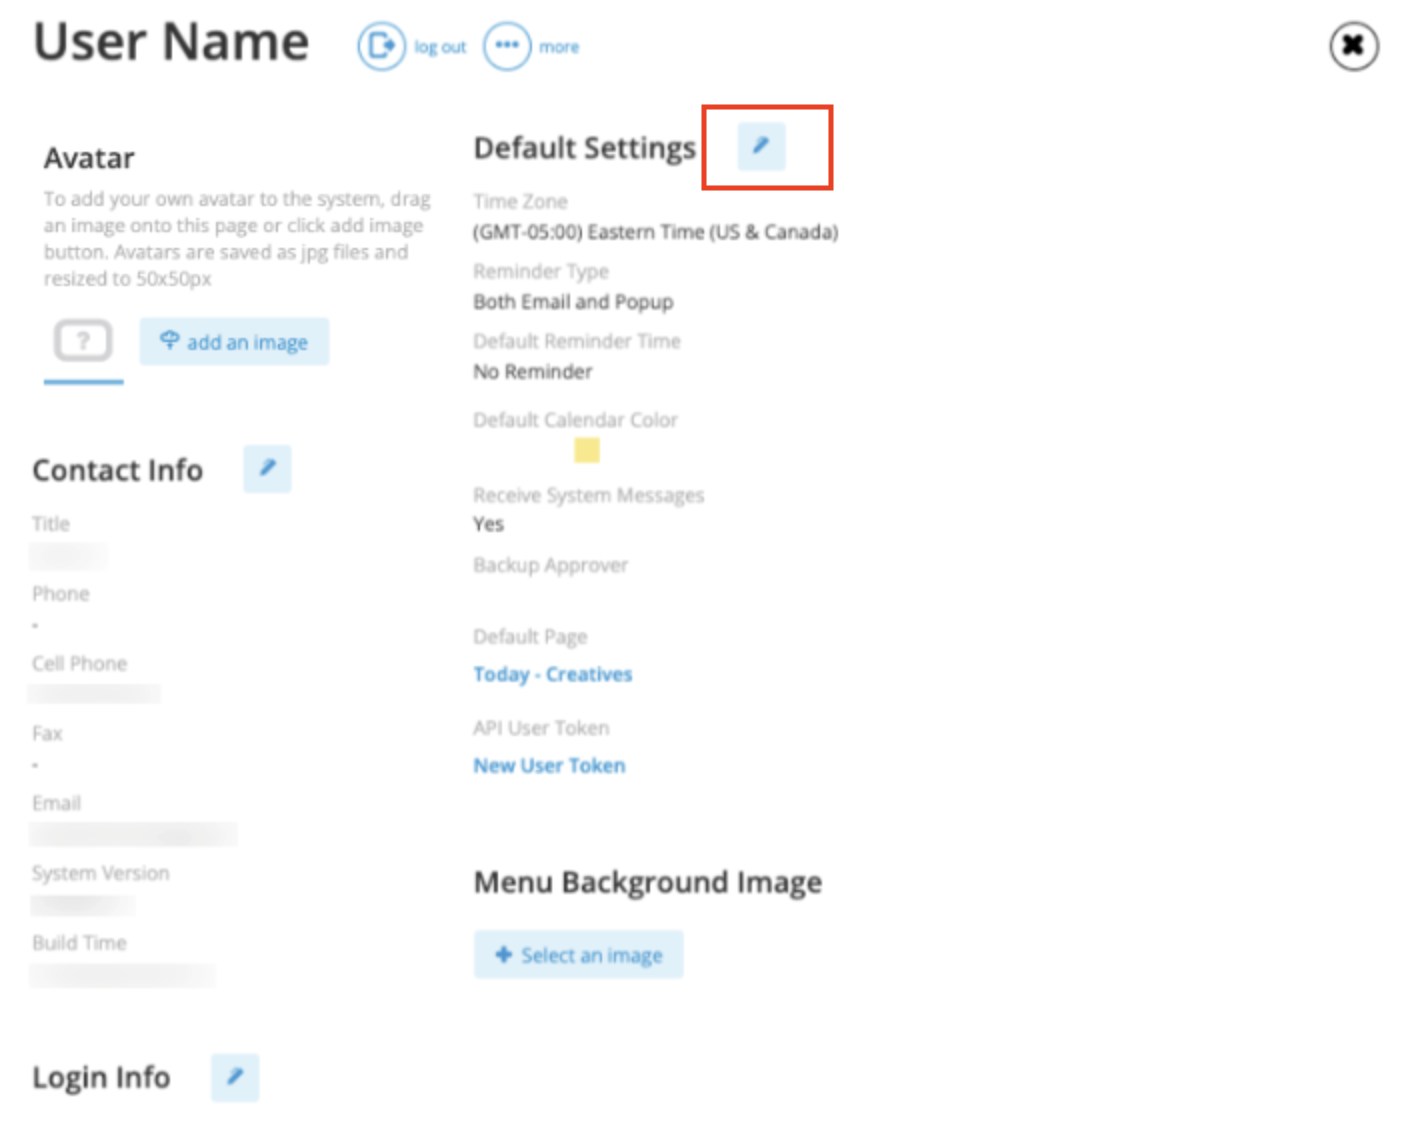The width and height of the screenshot is (1404, 1134).
Task: Click the 'more' text label
Action: [559, 47]
